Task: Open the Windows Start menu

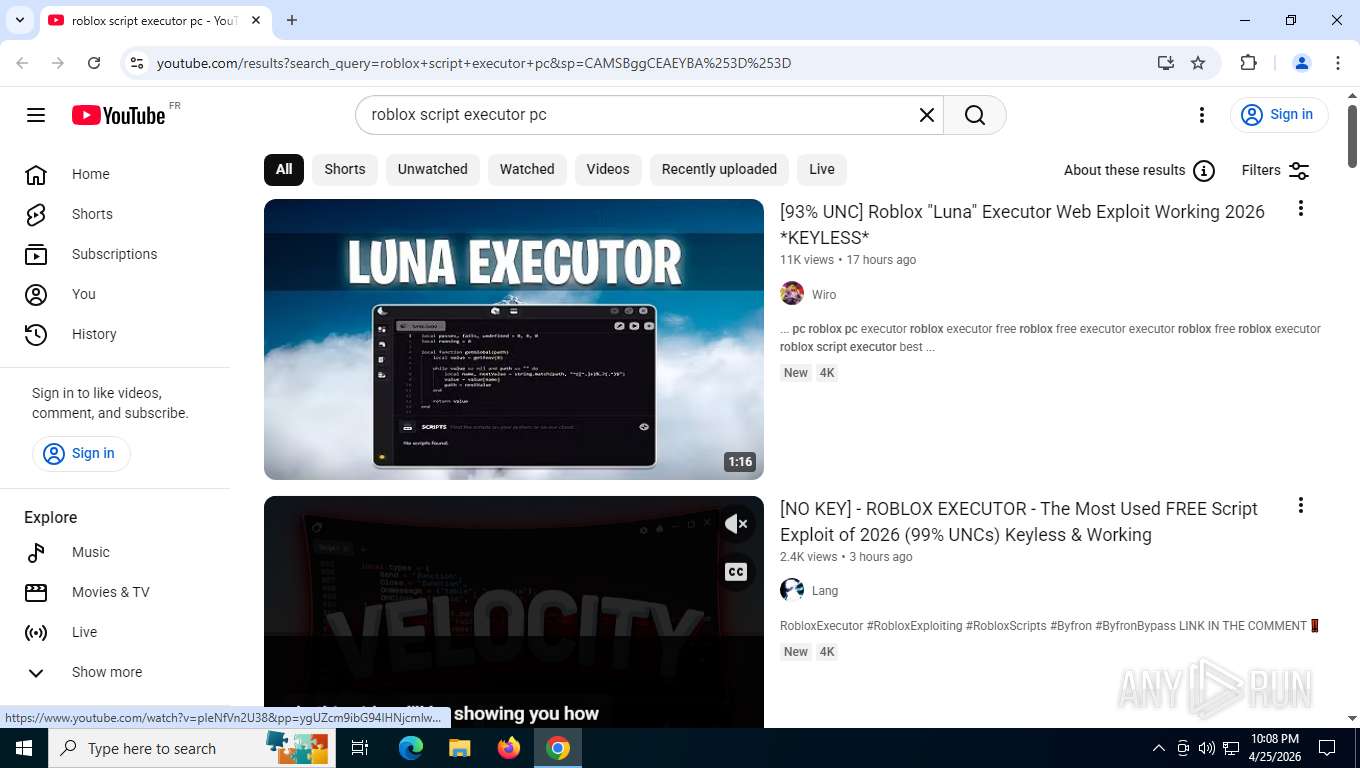Action: click(x=24, y=748)
